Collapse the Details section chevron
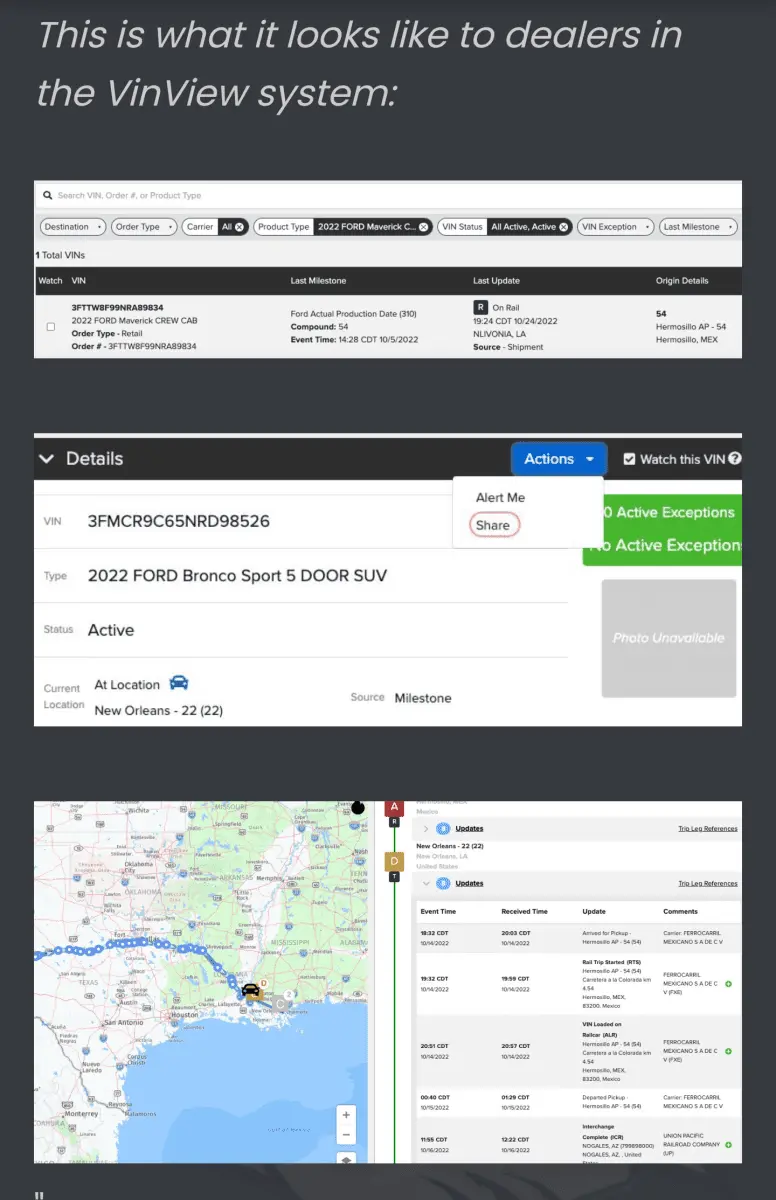Image resolution: width=776 pixels, height=1200 pixels. click(x=46, y=459)
